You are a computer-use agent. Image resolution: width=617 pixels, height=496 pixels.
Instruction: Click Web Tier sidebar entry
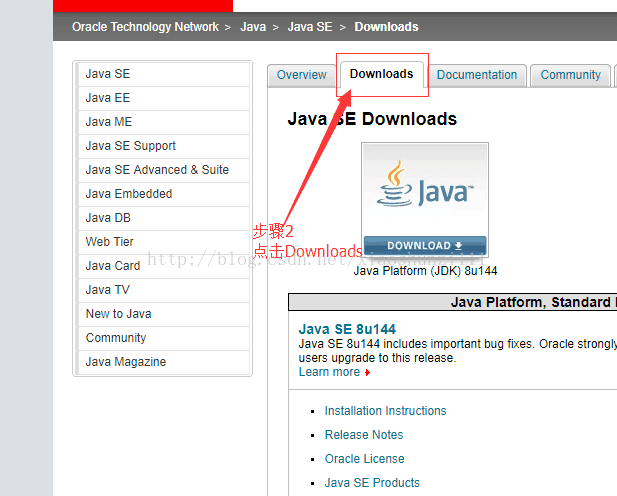(164, 242)
